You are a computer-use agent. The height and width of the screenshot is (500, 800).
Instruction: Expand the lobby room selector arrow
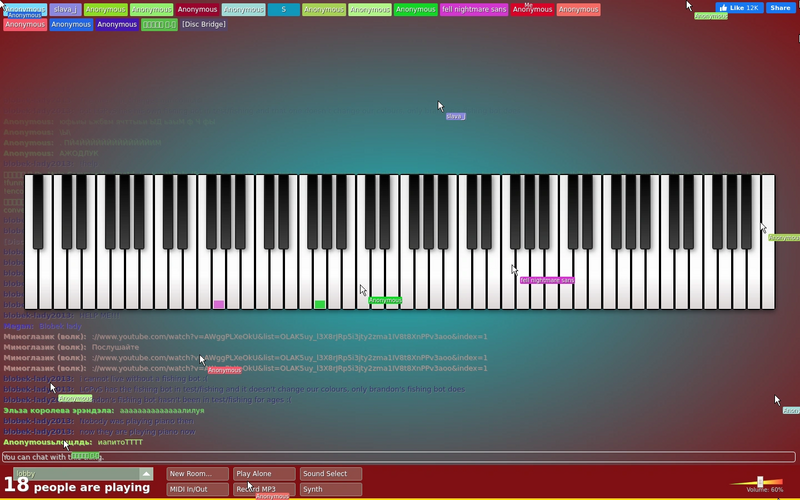click(x=146, y=474)
